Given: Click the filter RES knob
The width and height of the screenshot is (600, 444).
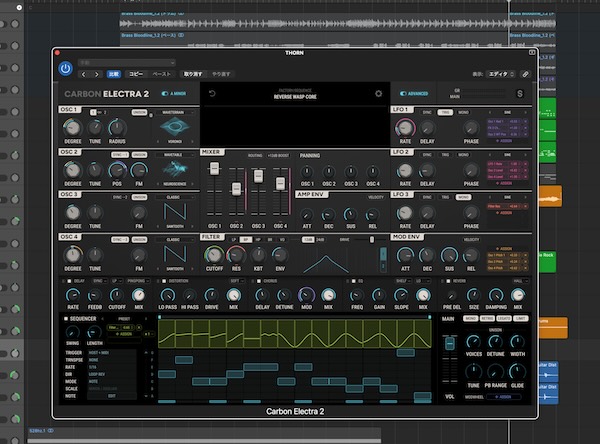Looking at the screenshot, I should click(x=236, y=255).
